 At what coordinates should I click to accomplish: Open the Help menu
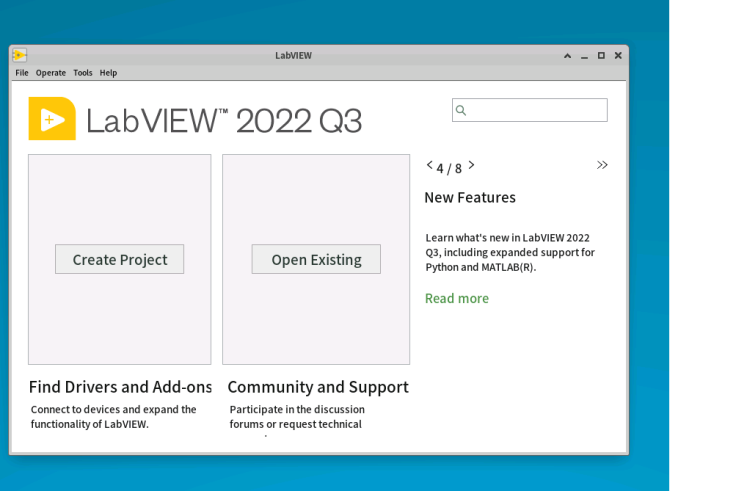(x=108, y=73)
